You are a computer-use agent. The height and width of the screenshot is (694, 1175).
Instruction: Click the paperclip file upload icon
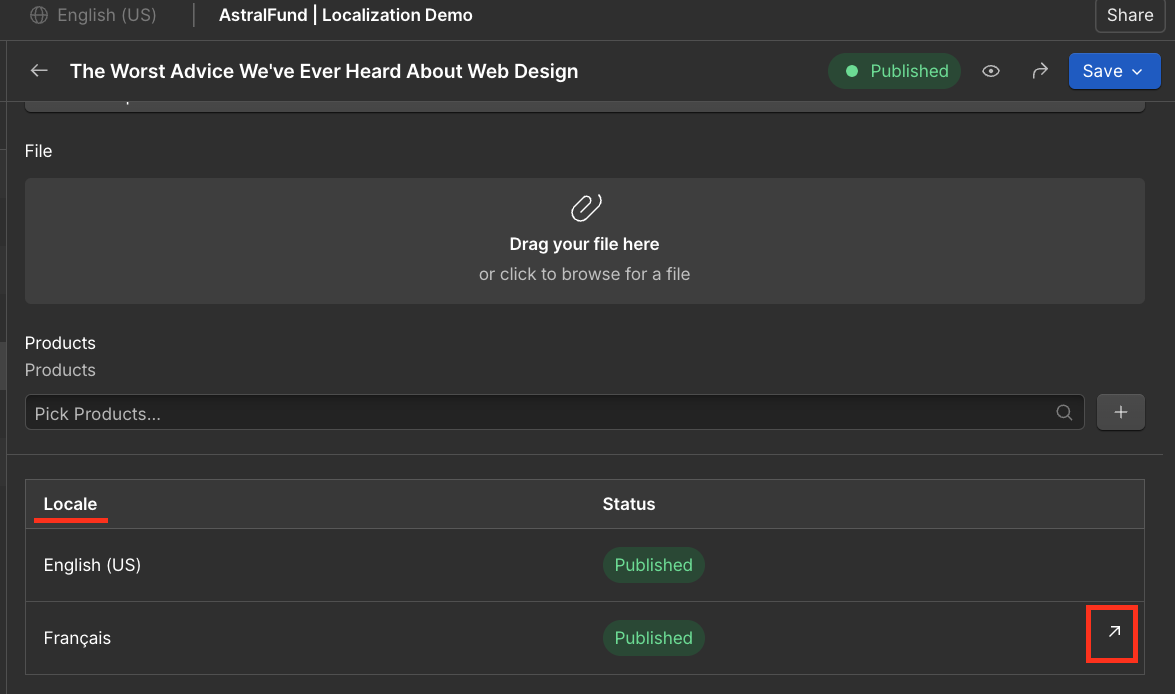(585, 208)
